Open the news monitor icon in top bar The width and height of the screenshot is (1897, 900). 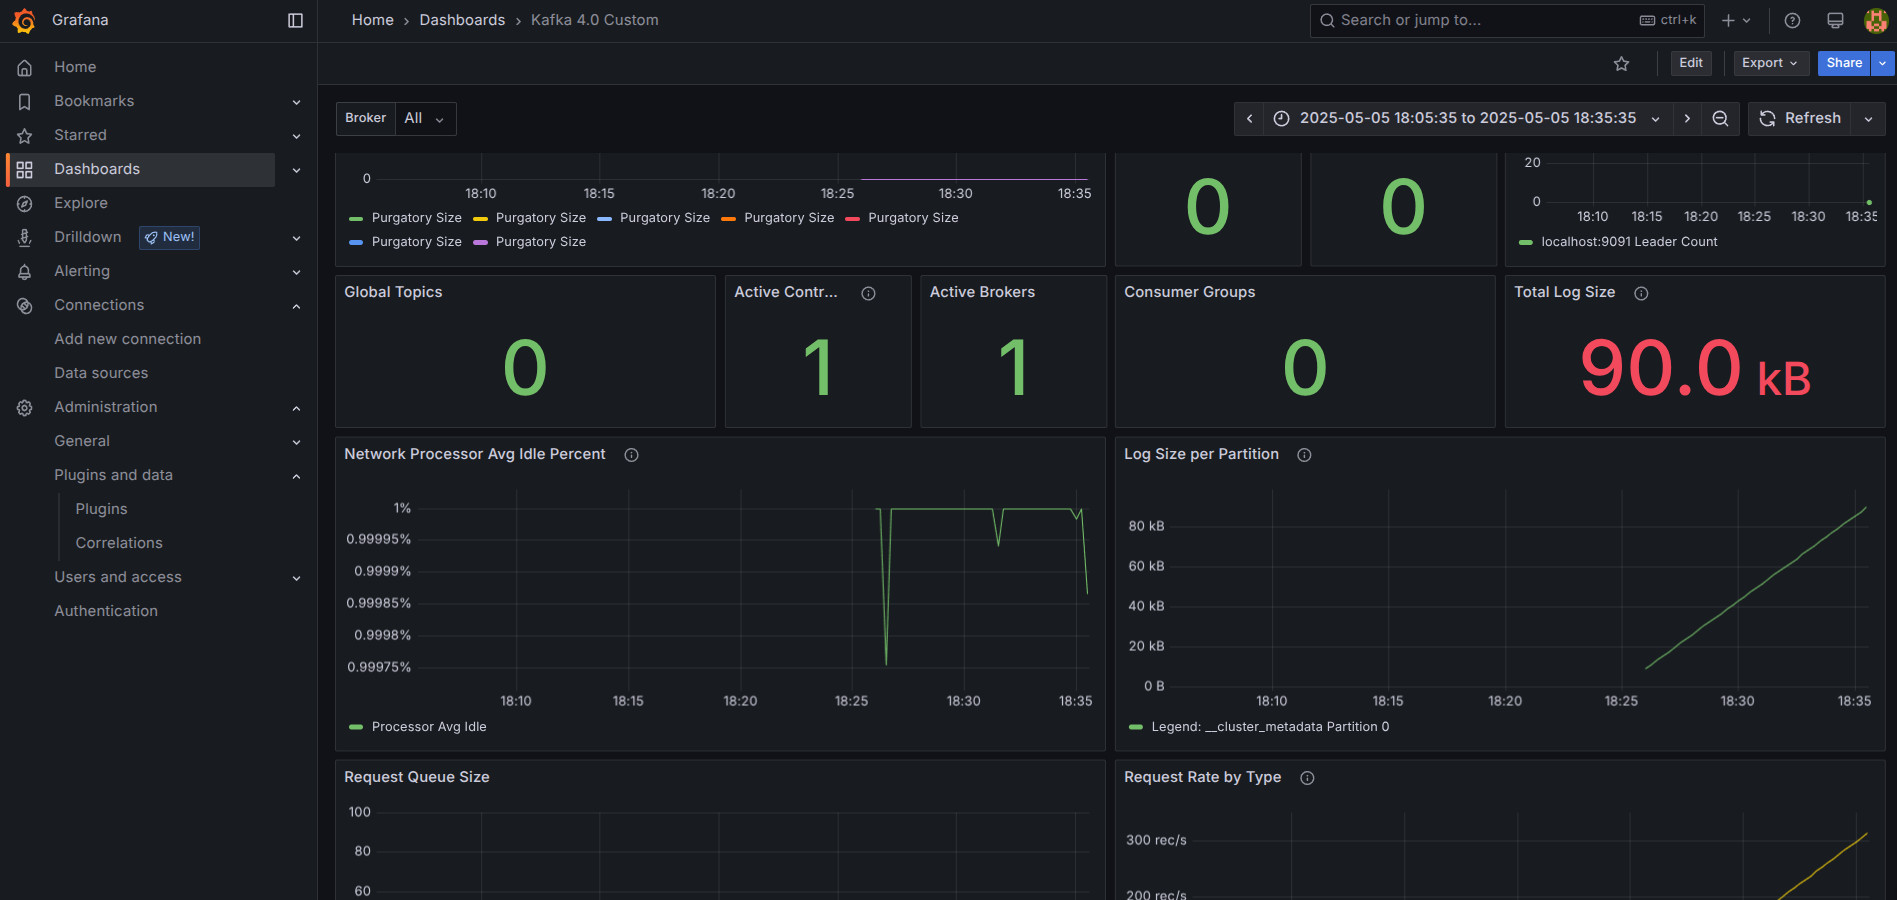(1835, 20)
